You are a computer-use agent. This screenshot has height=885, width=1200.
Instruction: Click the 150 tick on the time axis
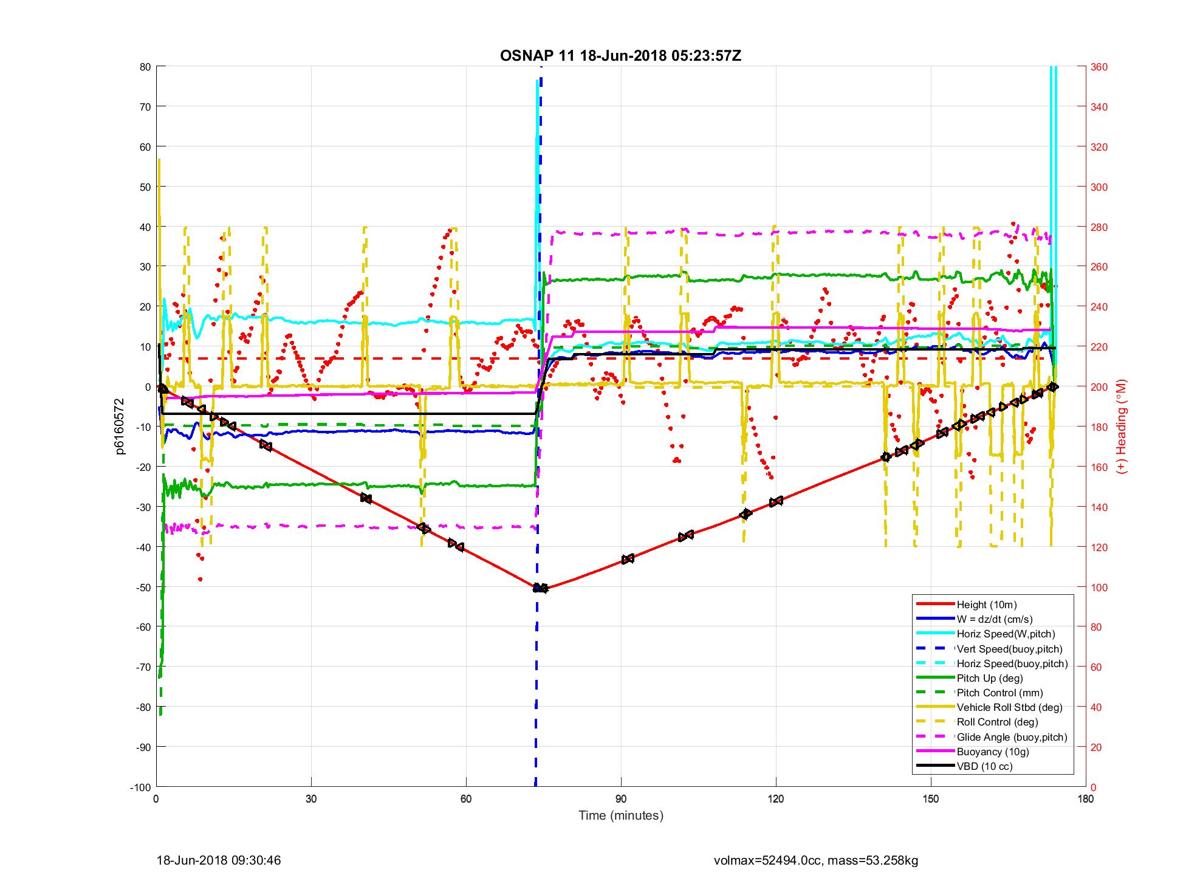click(931, 799)
